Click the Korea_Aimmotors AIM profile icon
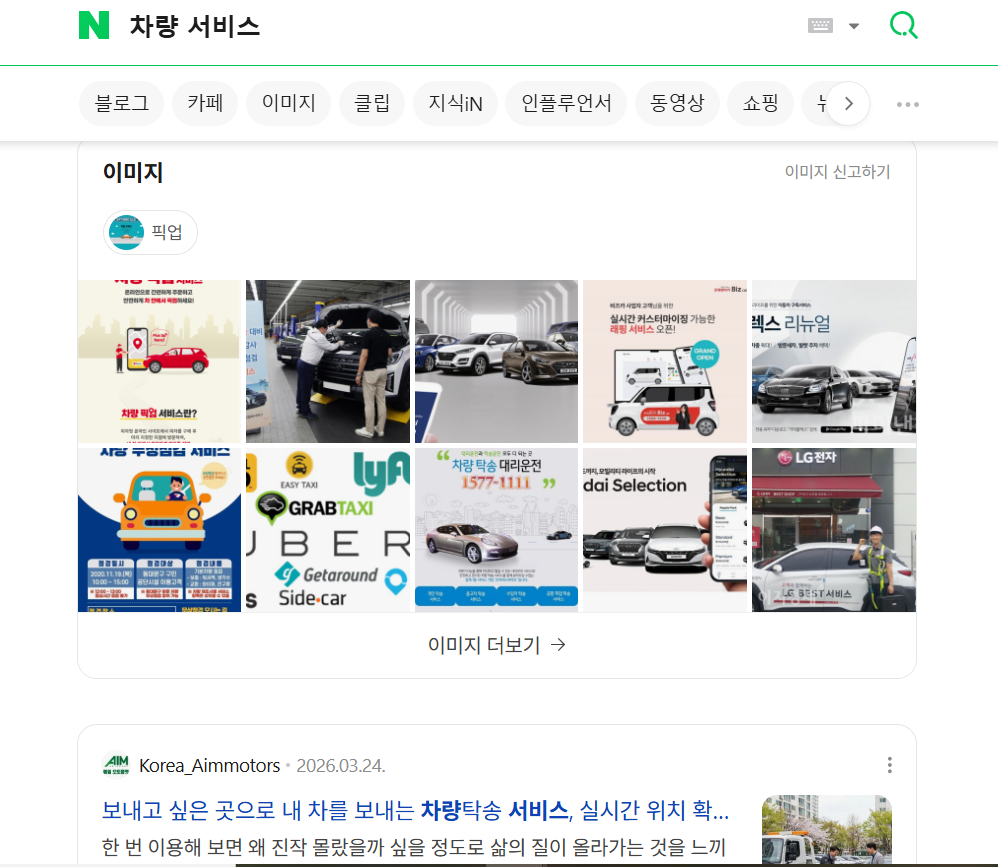Viewport: 998px width, 867px height. click(116, 765)
